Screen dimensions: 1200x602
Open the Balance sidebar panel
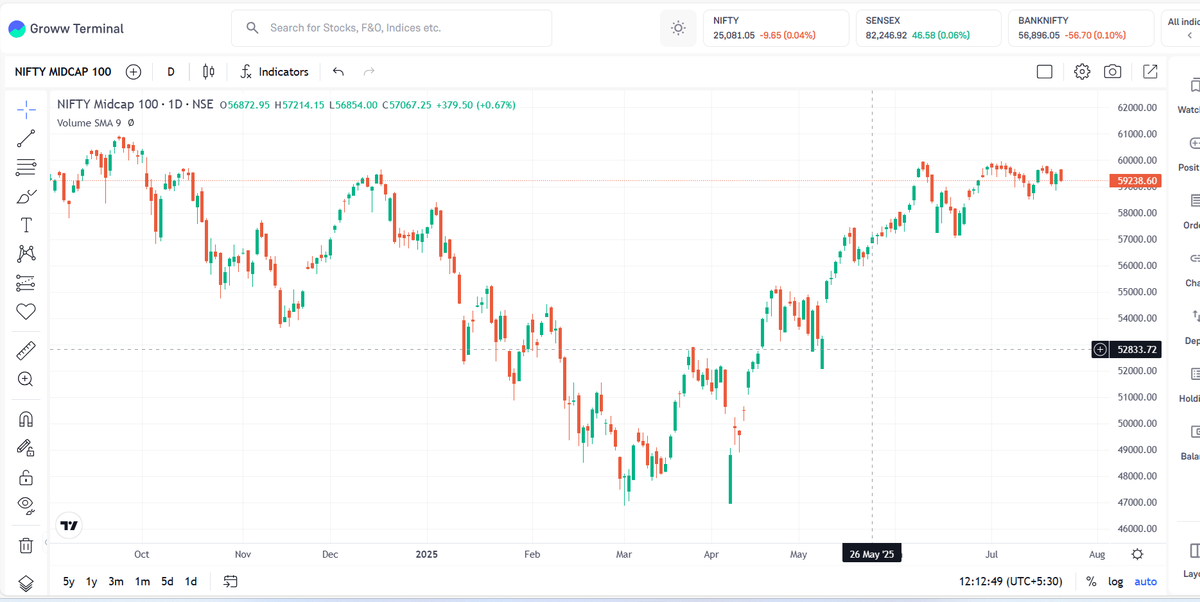coord(1190,442)
